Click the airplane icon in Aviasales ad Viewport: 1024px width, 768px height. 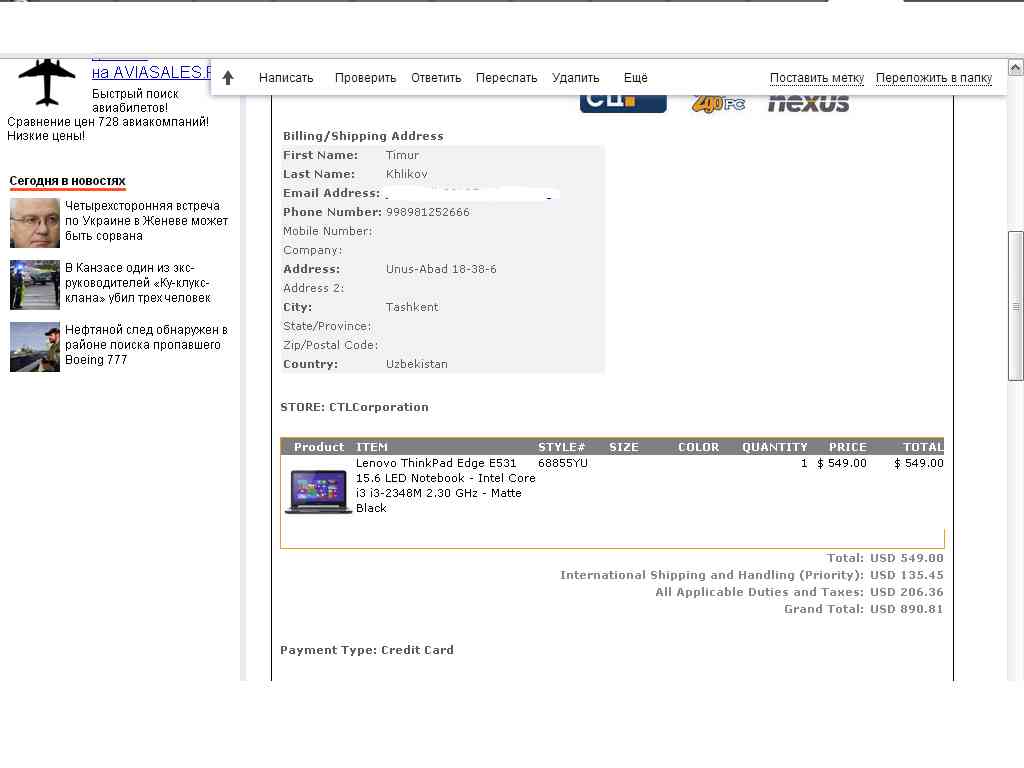[46, 82]
